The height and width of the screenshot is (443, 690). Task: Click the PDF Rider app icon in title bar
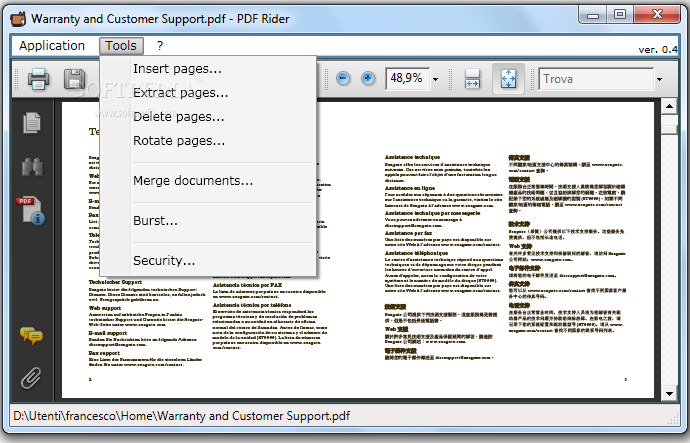(x=18, y=19)
